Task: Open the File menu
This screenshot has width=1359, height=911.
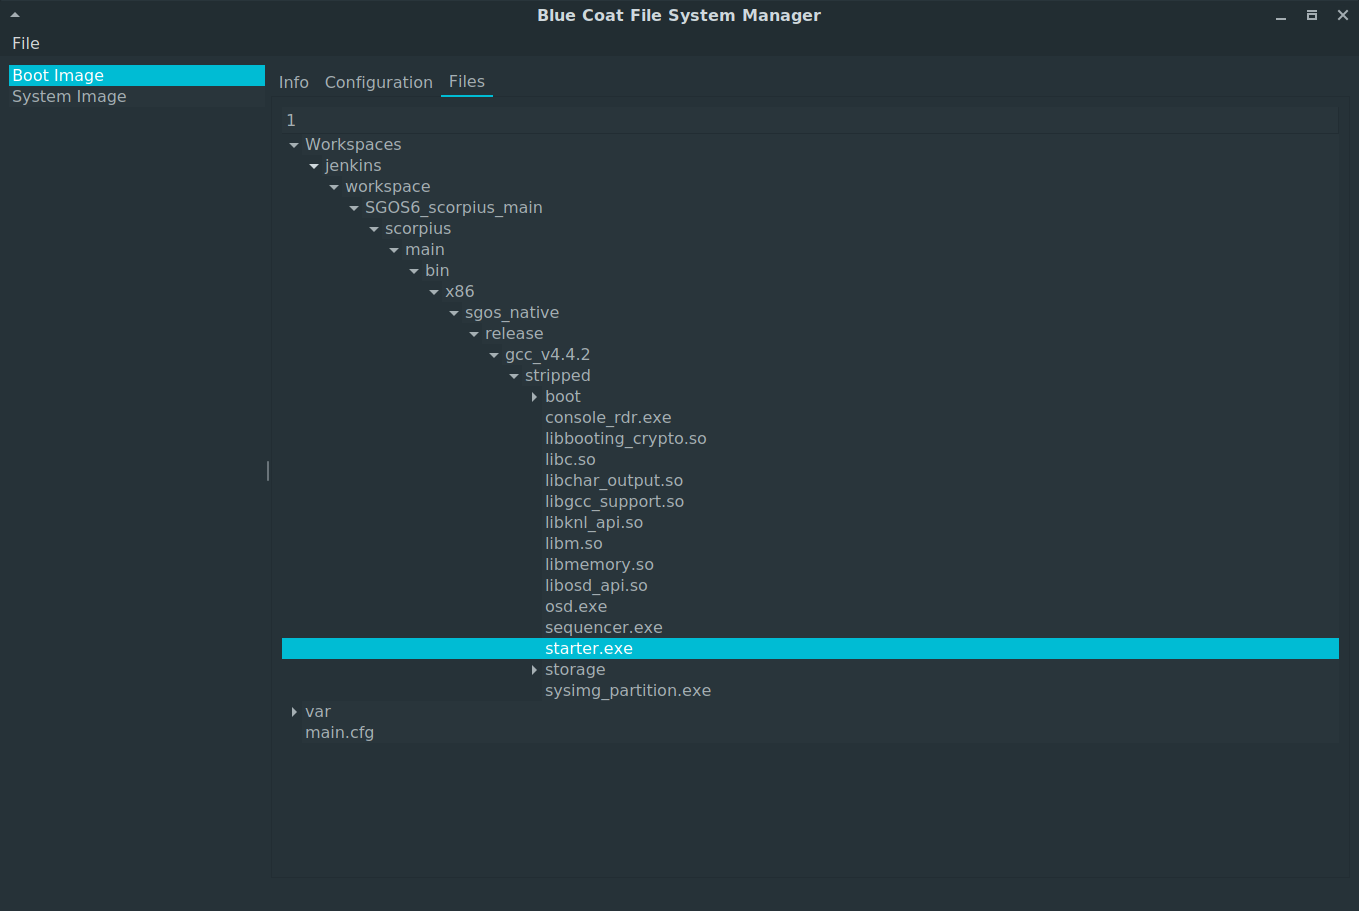Action: pos(26,43)
